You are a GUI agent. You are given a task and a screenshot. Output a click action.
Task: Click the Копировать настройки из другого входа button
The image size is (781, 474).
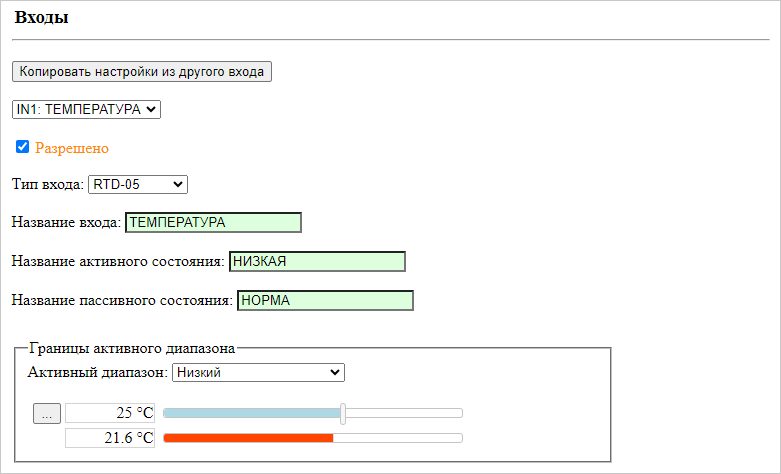tap(141, 72)
